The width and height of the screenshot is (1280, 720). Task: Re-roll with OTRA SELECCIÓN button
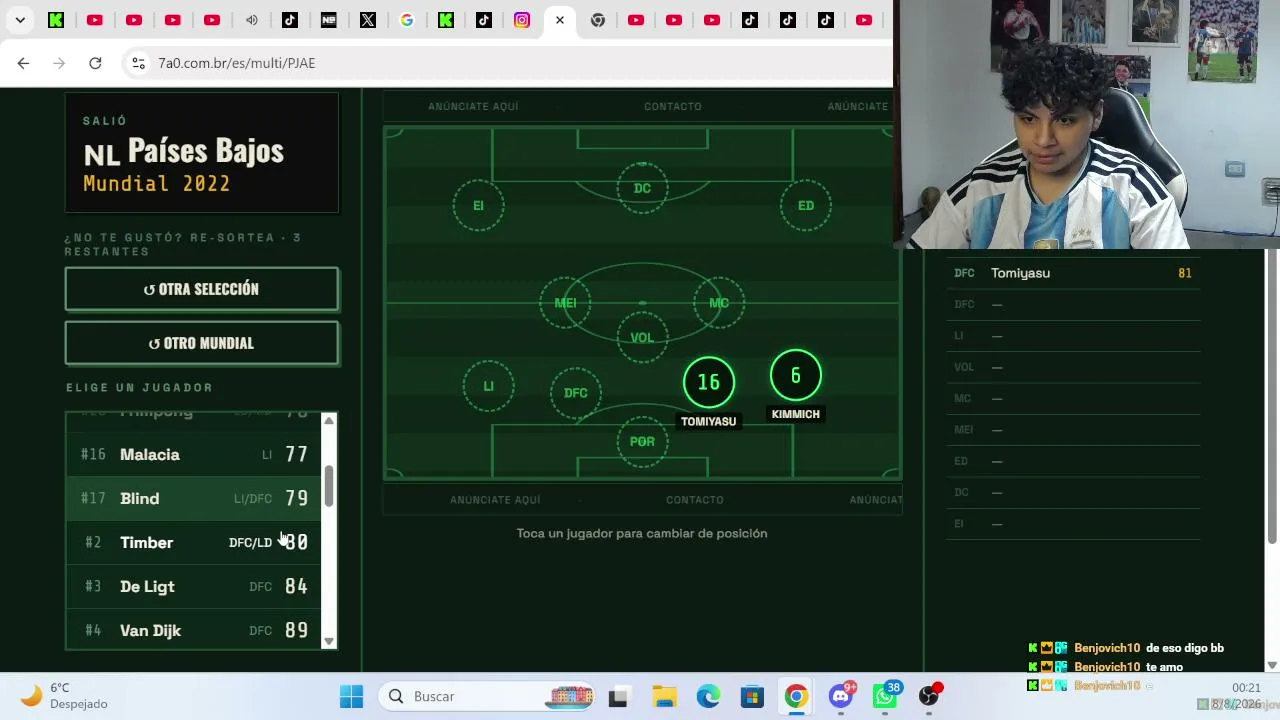(201, 289)
